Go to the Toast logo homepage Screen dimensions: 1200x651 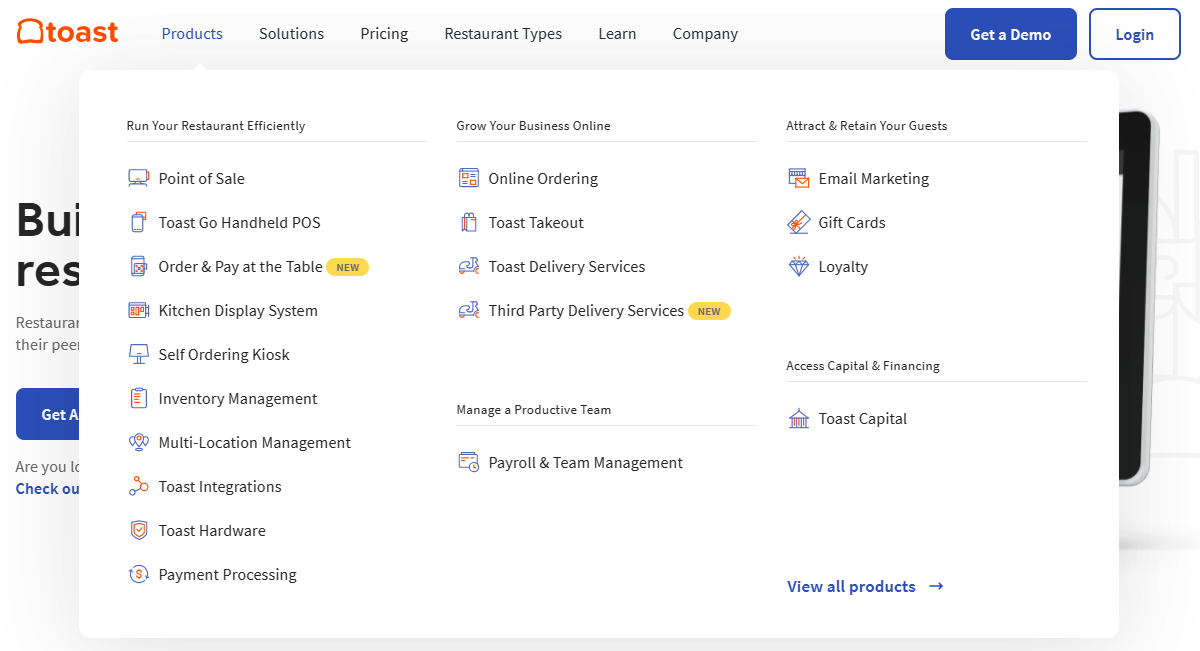(x=68, y=32)
